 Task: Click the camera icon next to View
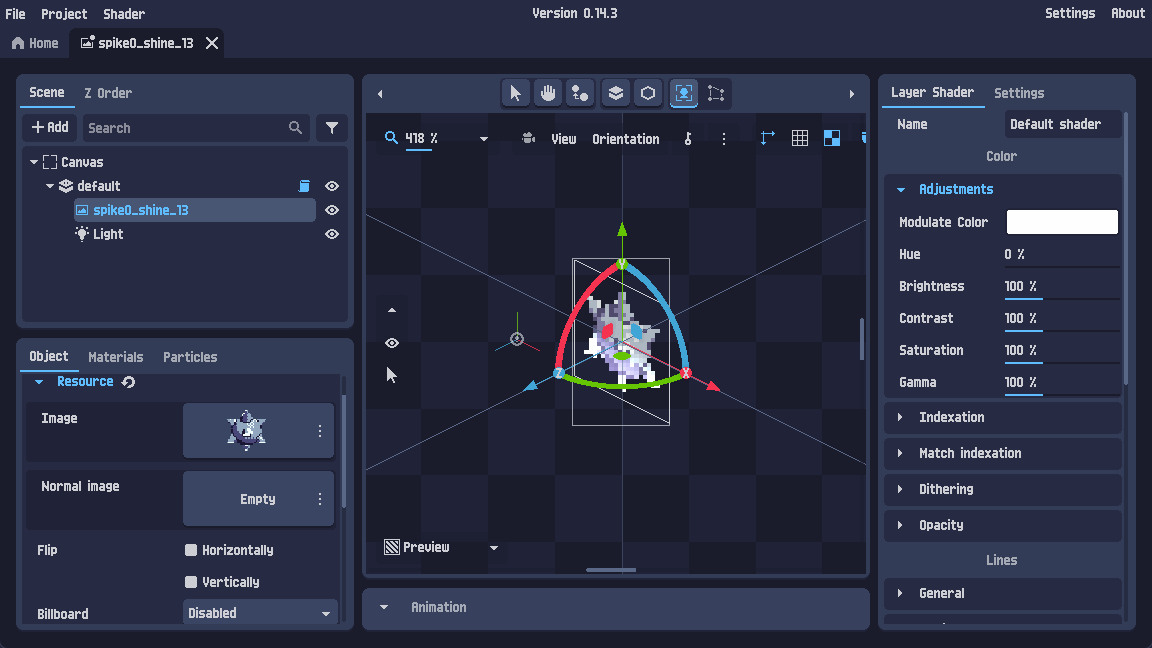(528, 138)
